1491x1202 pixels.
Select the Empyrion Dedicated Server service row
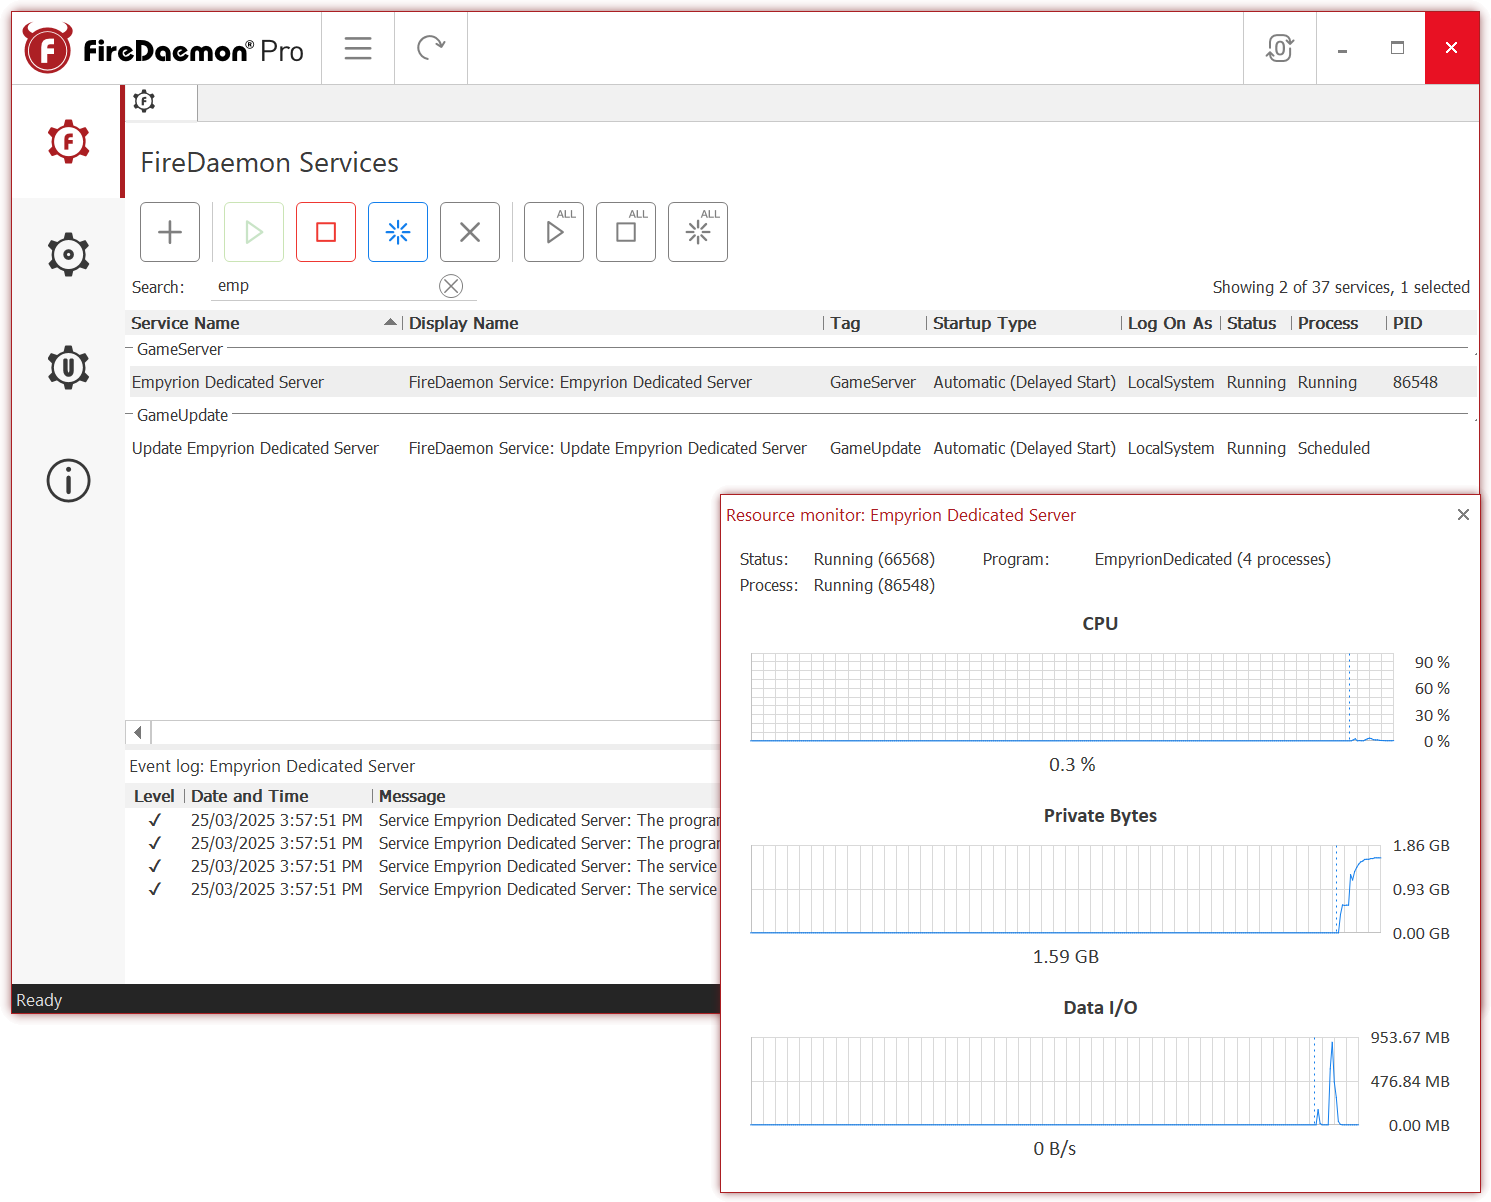coord(802,382)
